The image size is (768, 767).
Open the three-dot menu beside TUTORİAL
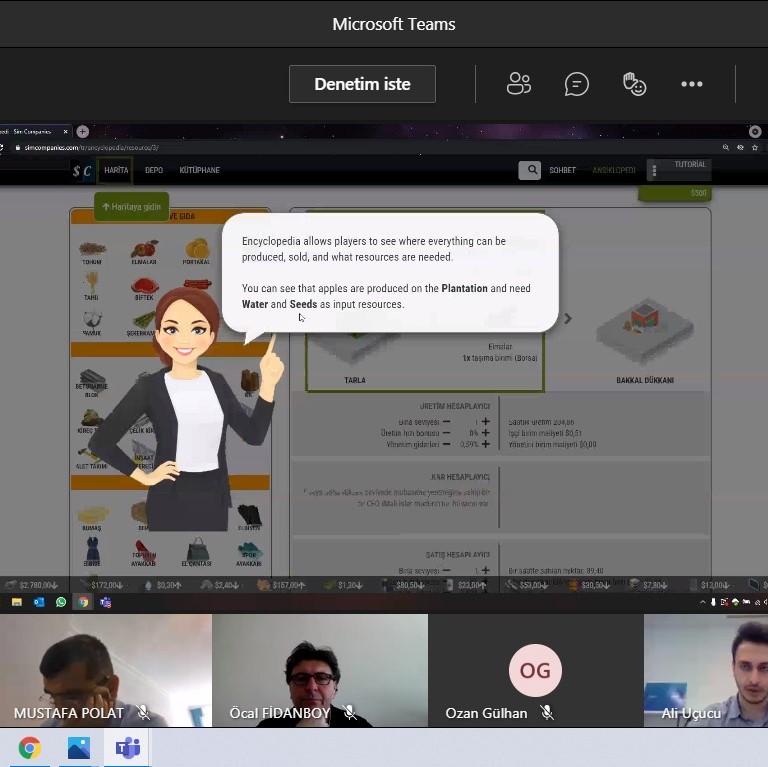[654, 170]
